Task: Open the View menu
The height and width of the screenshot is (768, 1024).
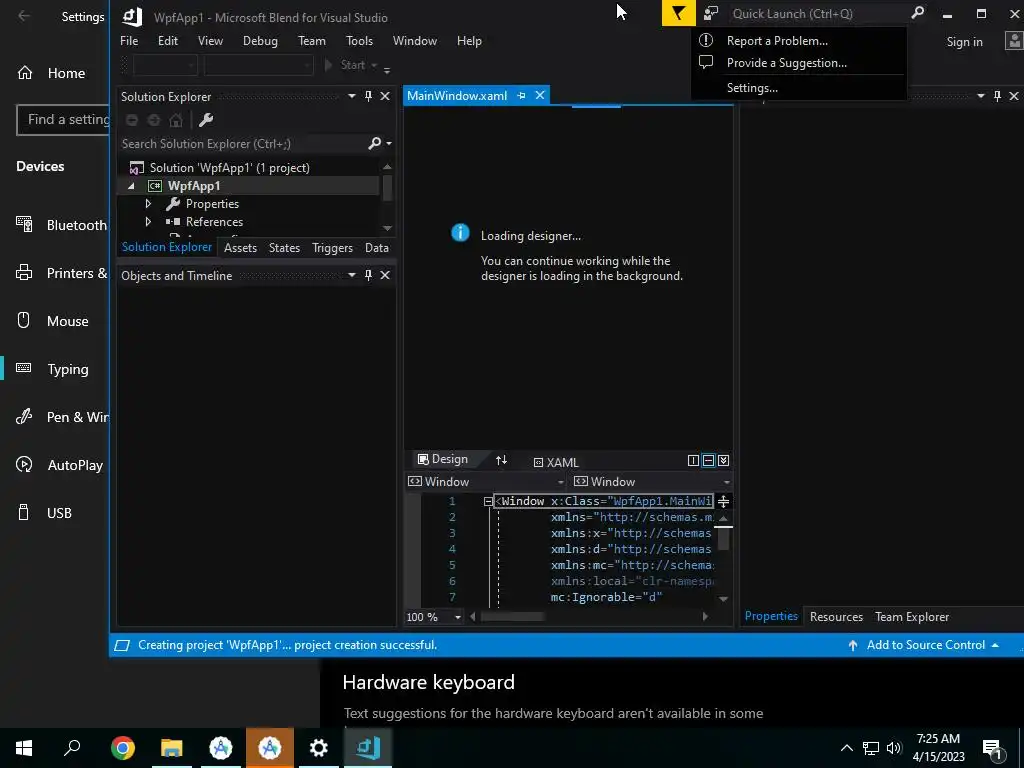Action: (210, 40)
